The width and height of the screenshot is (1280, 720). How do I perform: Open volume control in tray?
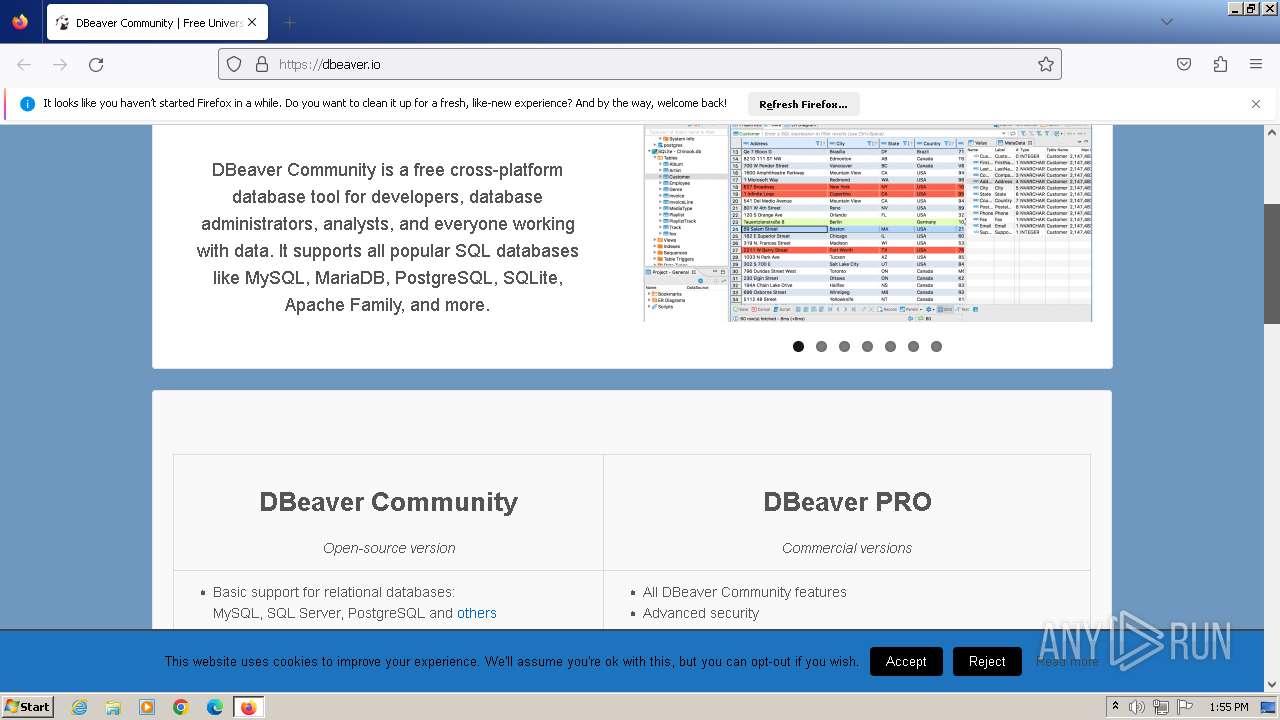1137,707
